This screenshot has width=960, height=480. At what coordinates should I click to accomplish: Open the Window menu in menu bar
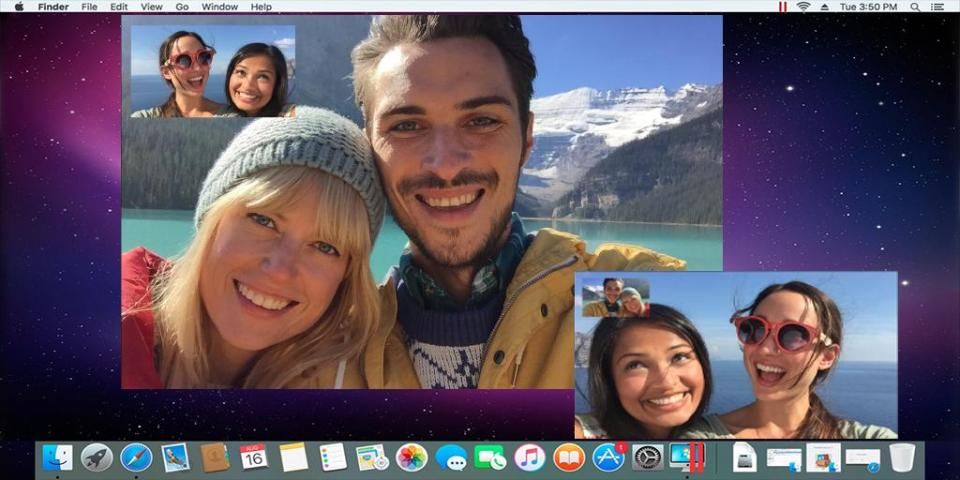(x=220, y=7)
